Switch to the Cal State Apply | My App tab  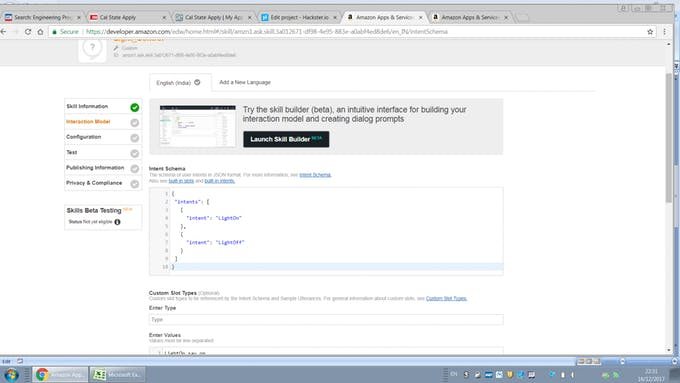213,17
